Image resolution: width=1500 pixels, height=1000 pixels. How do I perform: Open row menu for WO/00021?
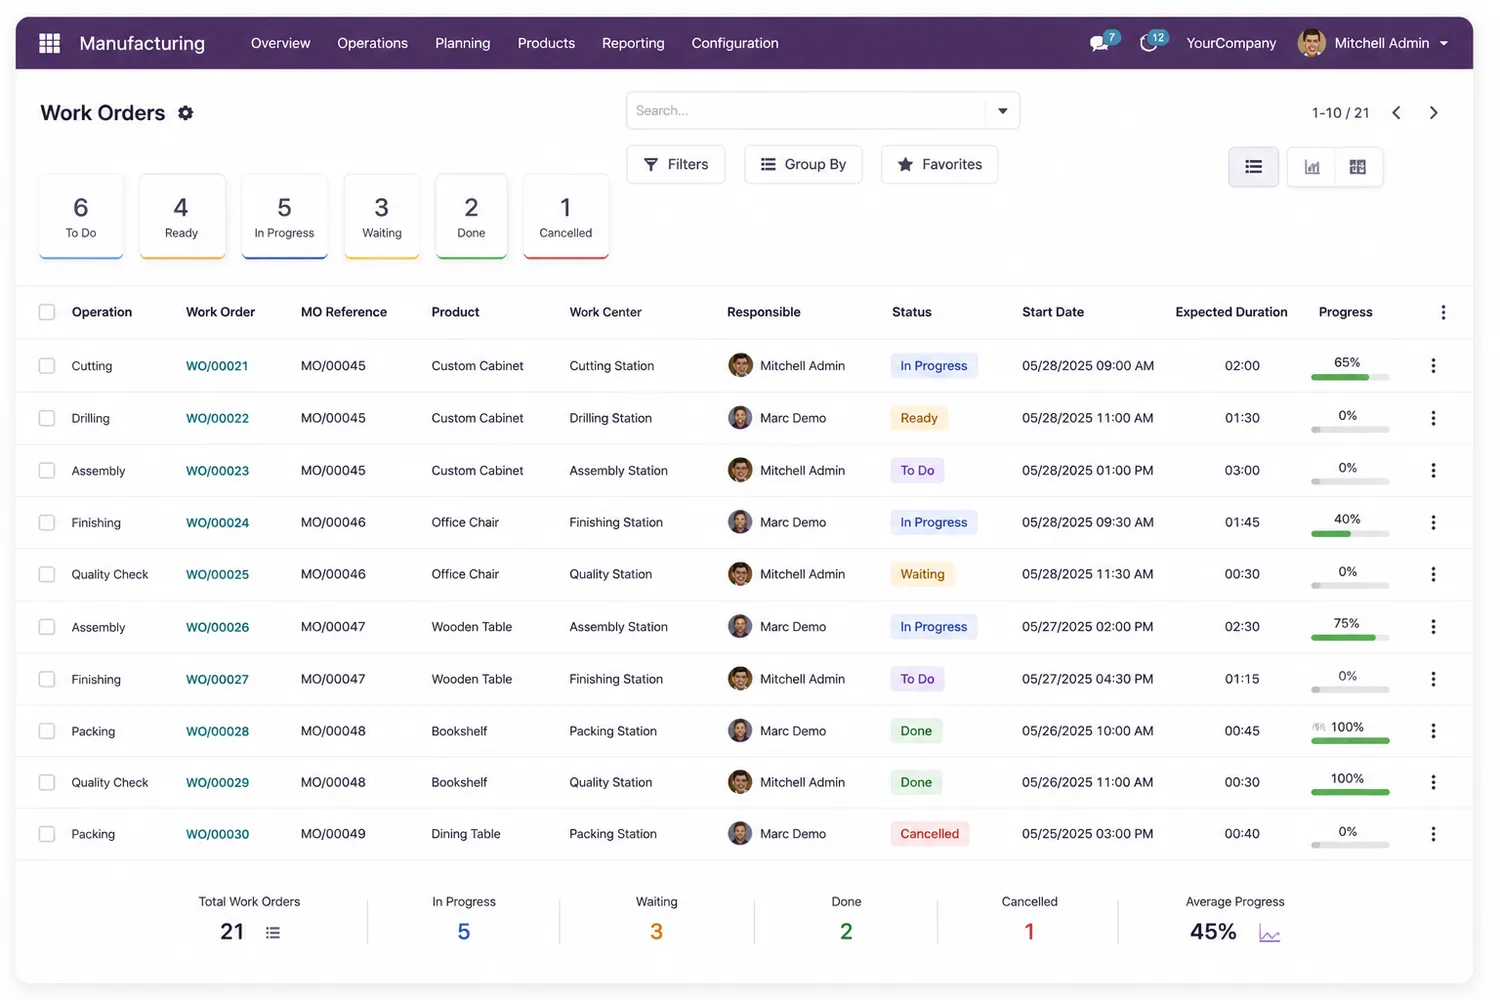click(x=1433, y=366)
